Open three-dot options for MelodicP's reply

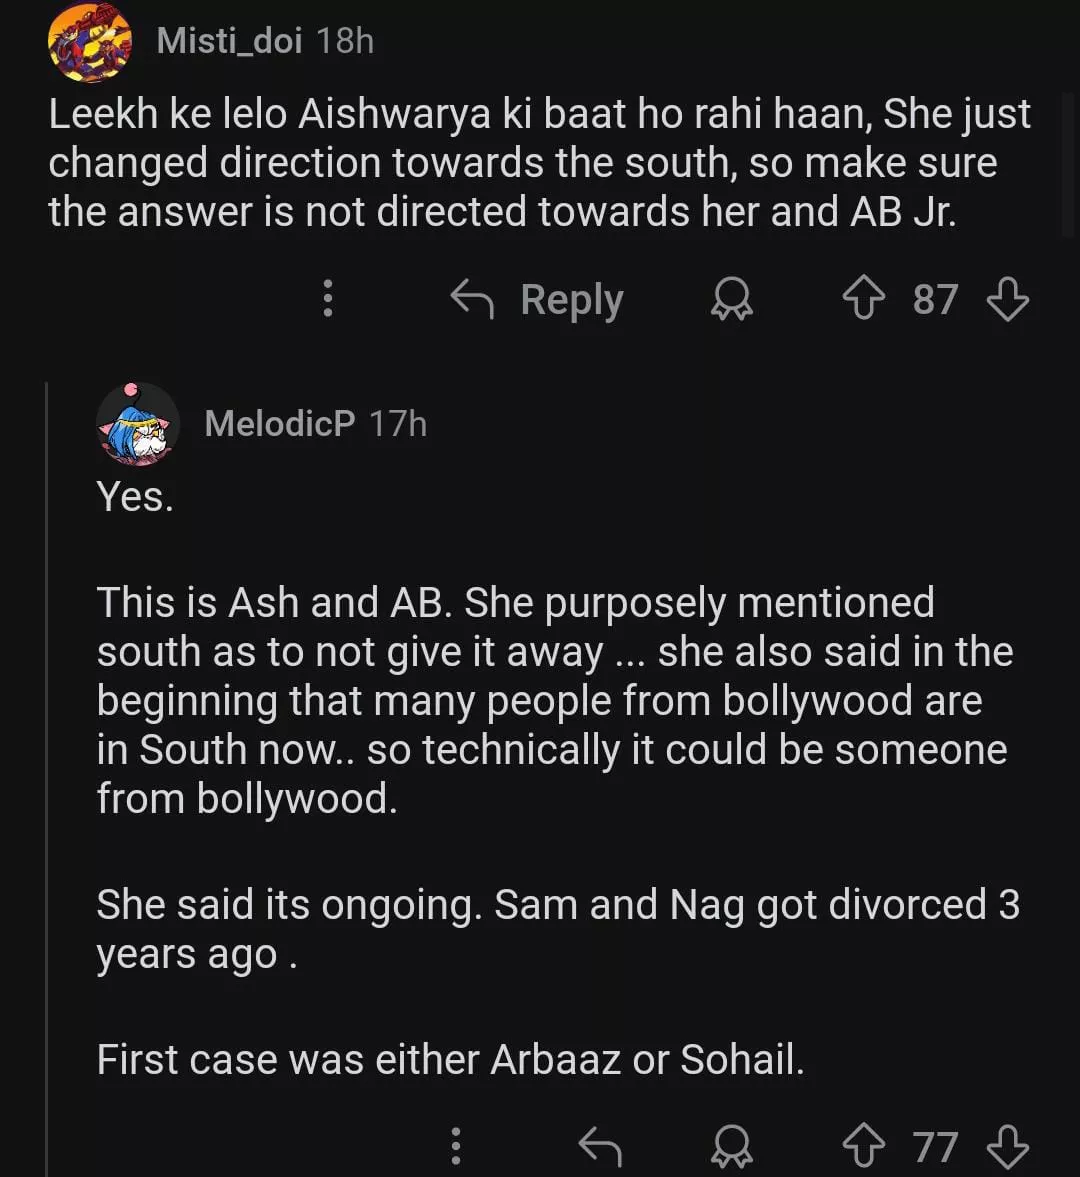[x=455, y=1146]
